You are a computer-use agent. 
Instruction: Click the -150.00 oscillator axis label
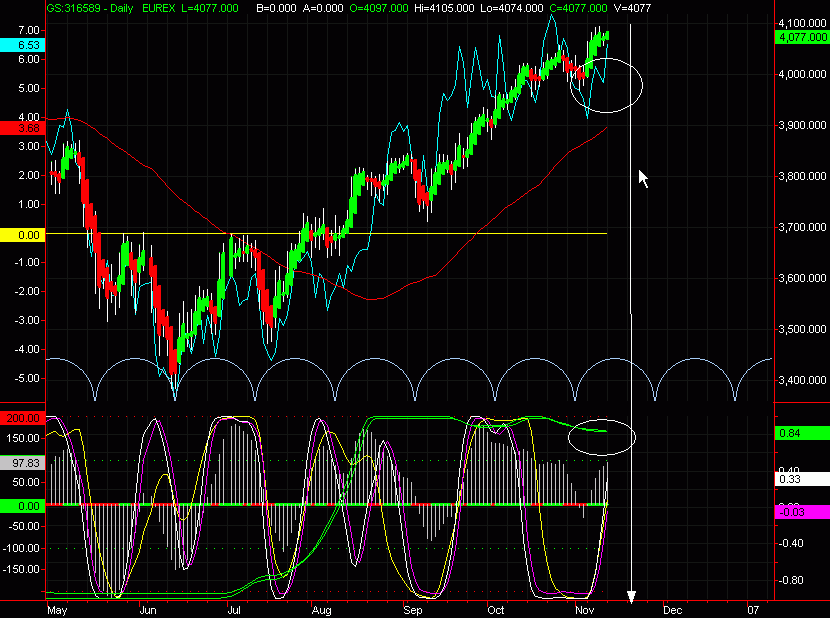(x=21, y=570)
